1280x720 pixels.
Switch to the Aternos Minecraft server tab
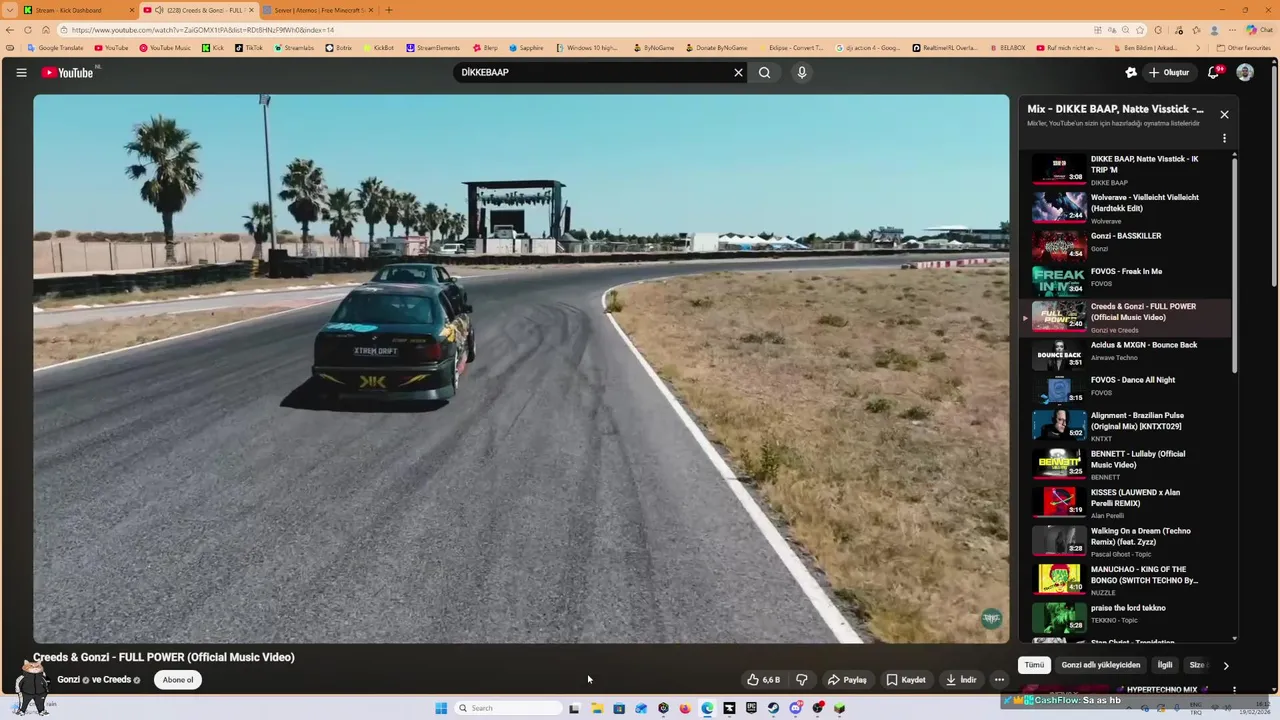[x=318, y=10]
